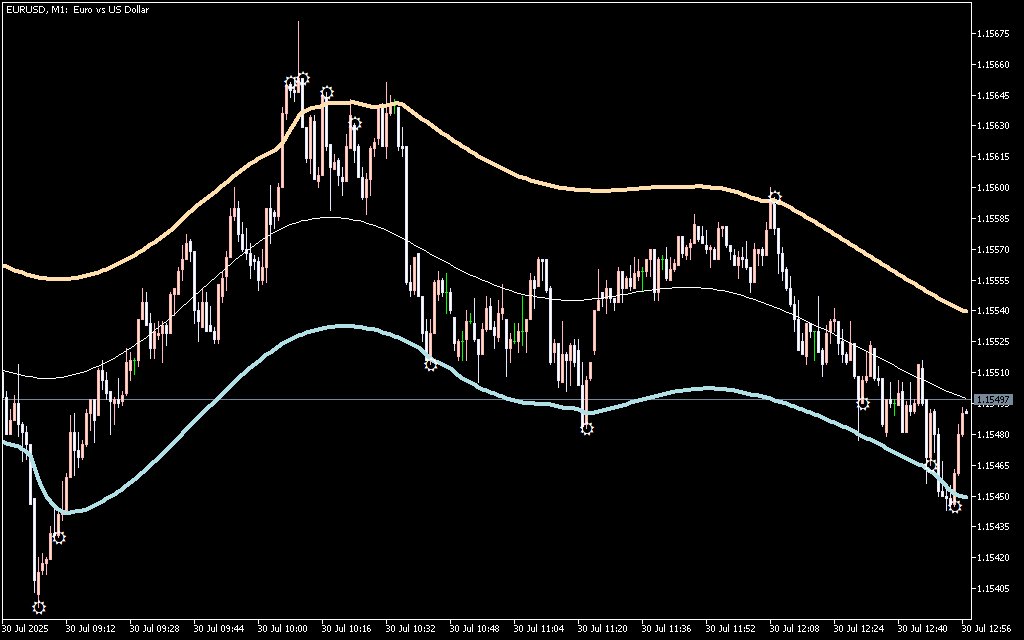Click the 30 Jul 2025 date label
Viewport: 1024px width, 640px height.
[25, 629]
